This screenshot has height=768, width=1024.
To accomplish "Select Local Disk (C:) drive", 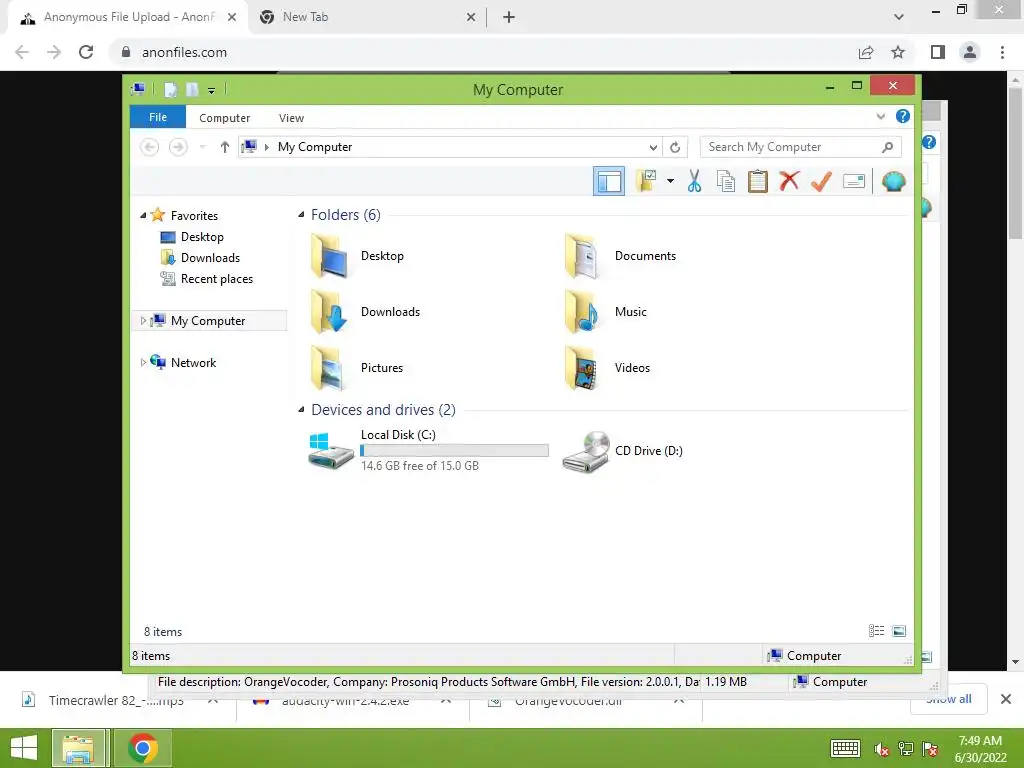I will click(x=428, y=450).
